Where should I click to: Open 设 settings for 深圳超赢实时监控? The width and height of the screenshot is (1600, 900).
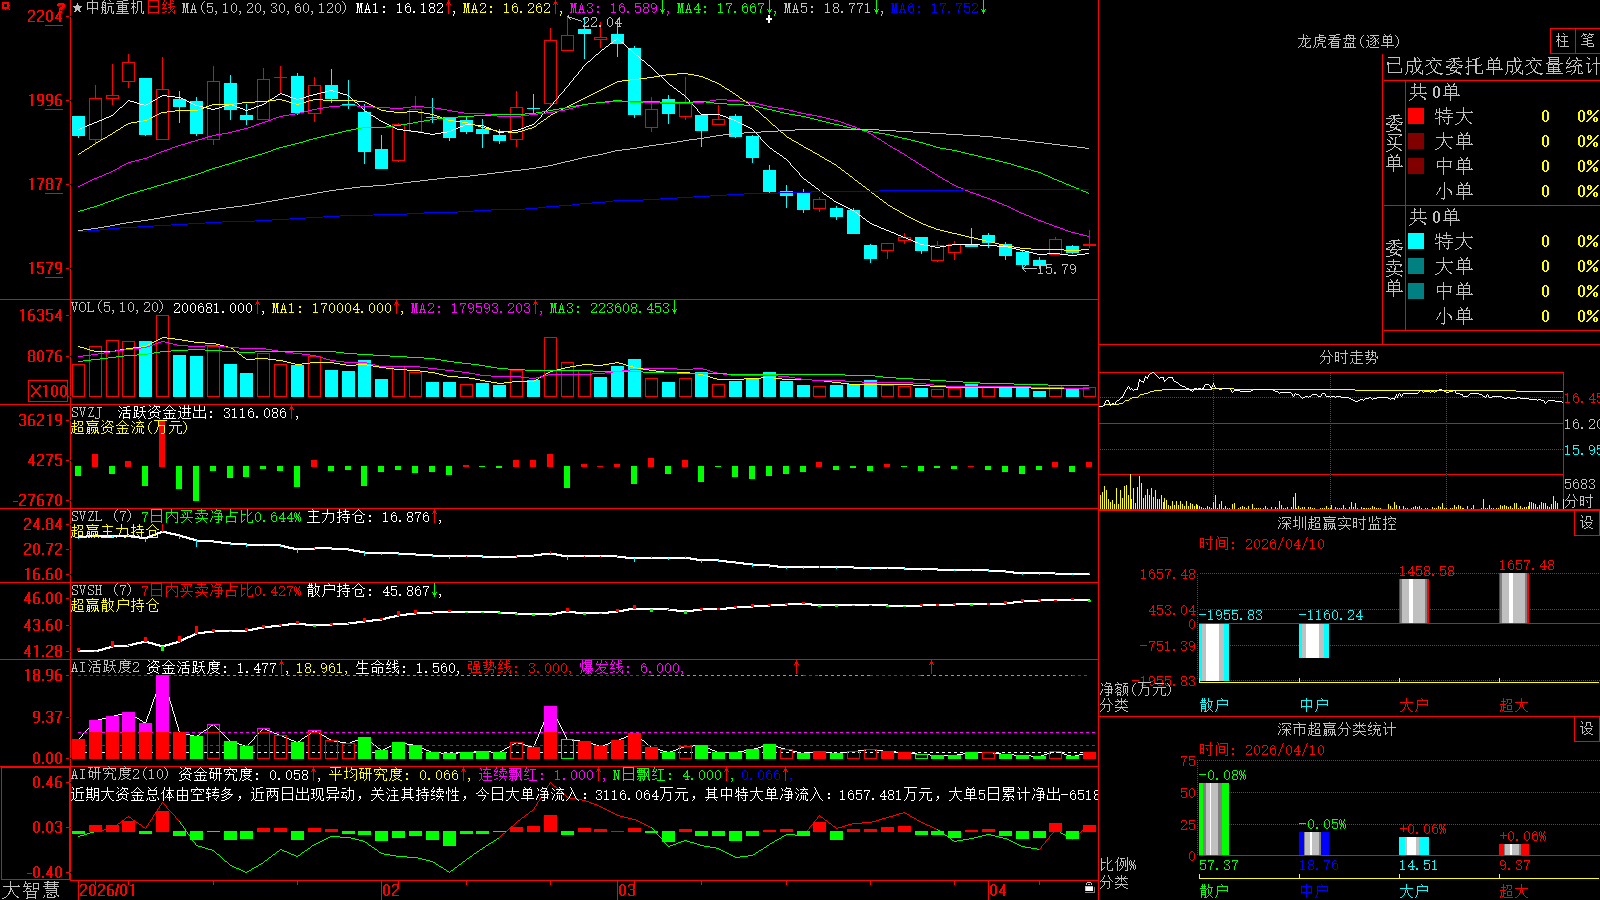tap(1587, 523)
